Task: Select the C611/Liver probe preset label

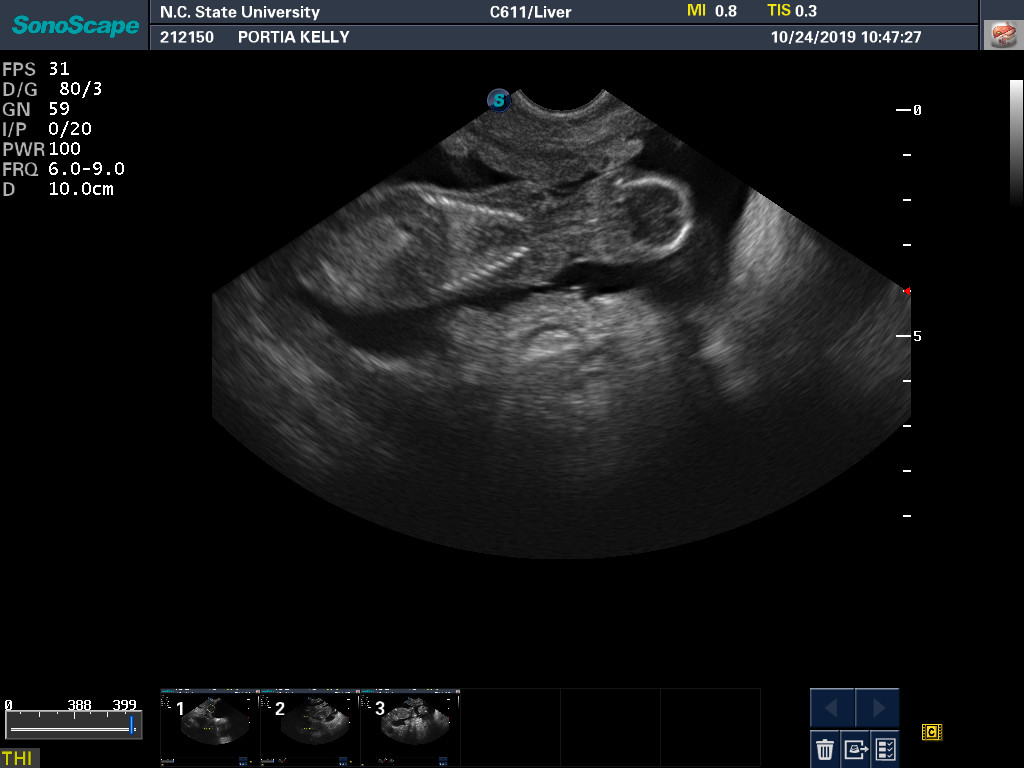Action: [530, 12]
